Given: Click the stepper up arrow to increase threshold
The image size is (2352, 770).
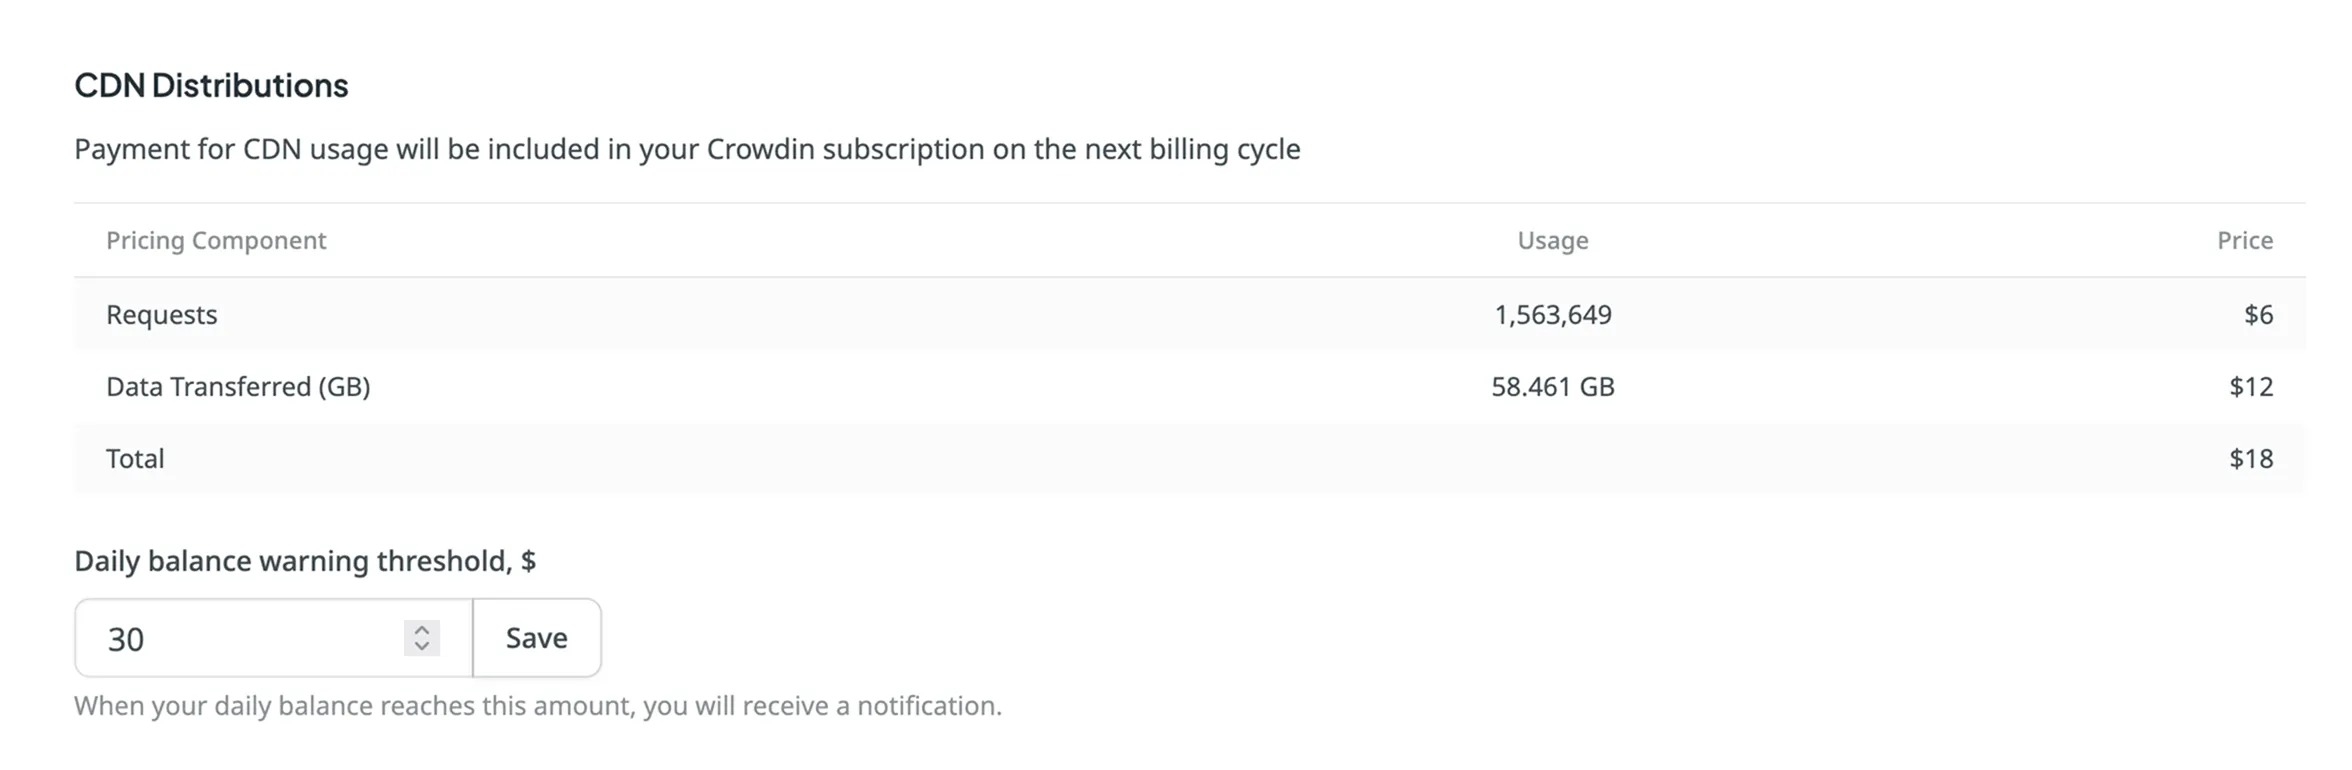Looking at the screenshot, I should (x=422, y=629).
